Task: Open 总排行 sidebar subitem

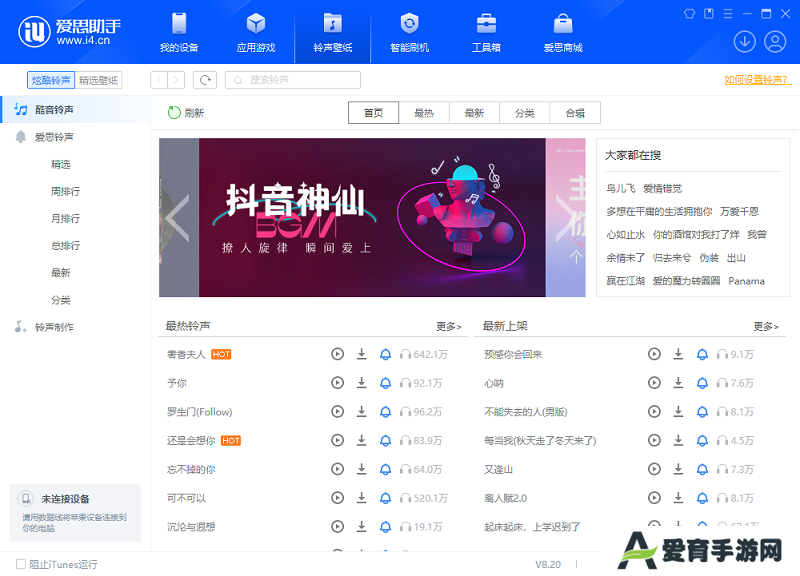Action: (65, 245)
